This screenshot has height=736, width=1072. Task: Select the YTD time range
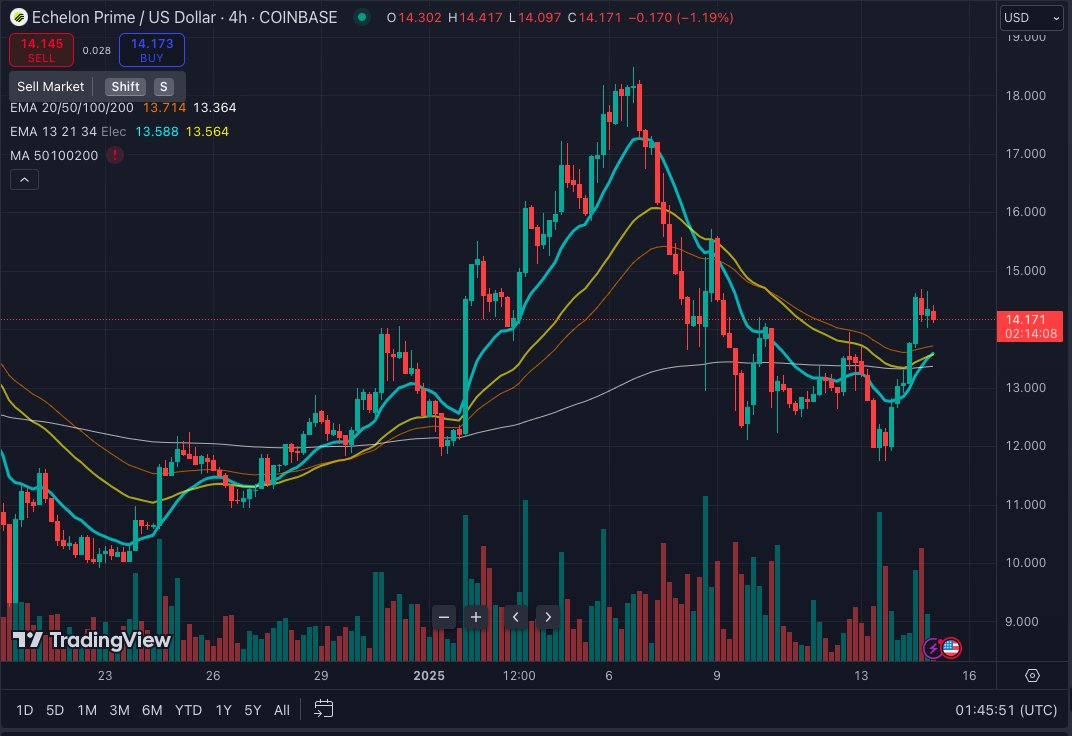(x=188, y=710)
